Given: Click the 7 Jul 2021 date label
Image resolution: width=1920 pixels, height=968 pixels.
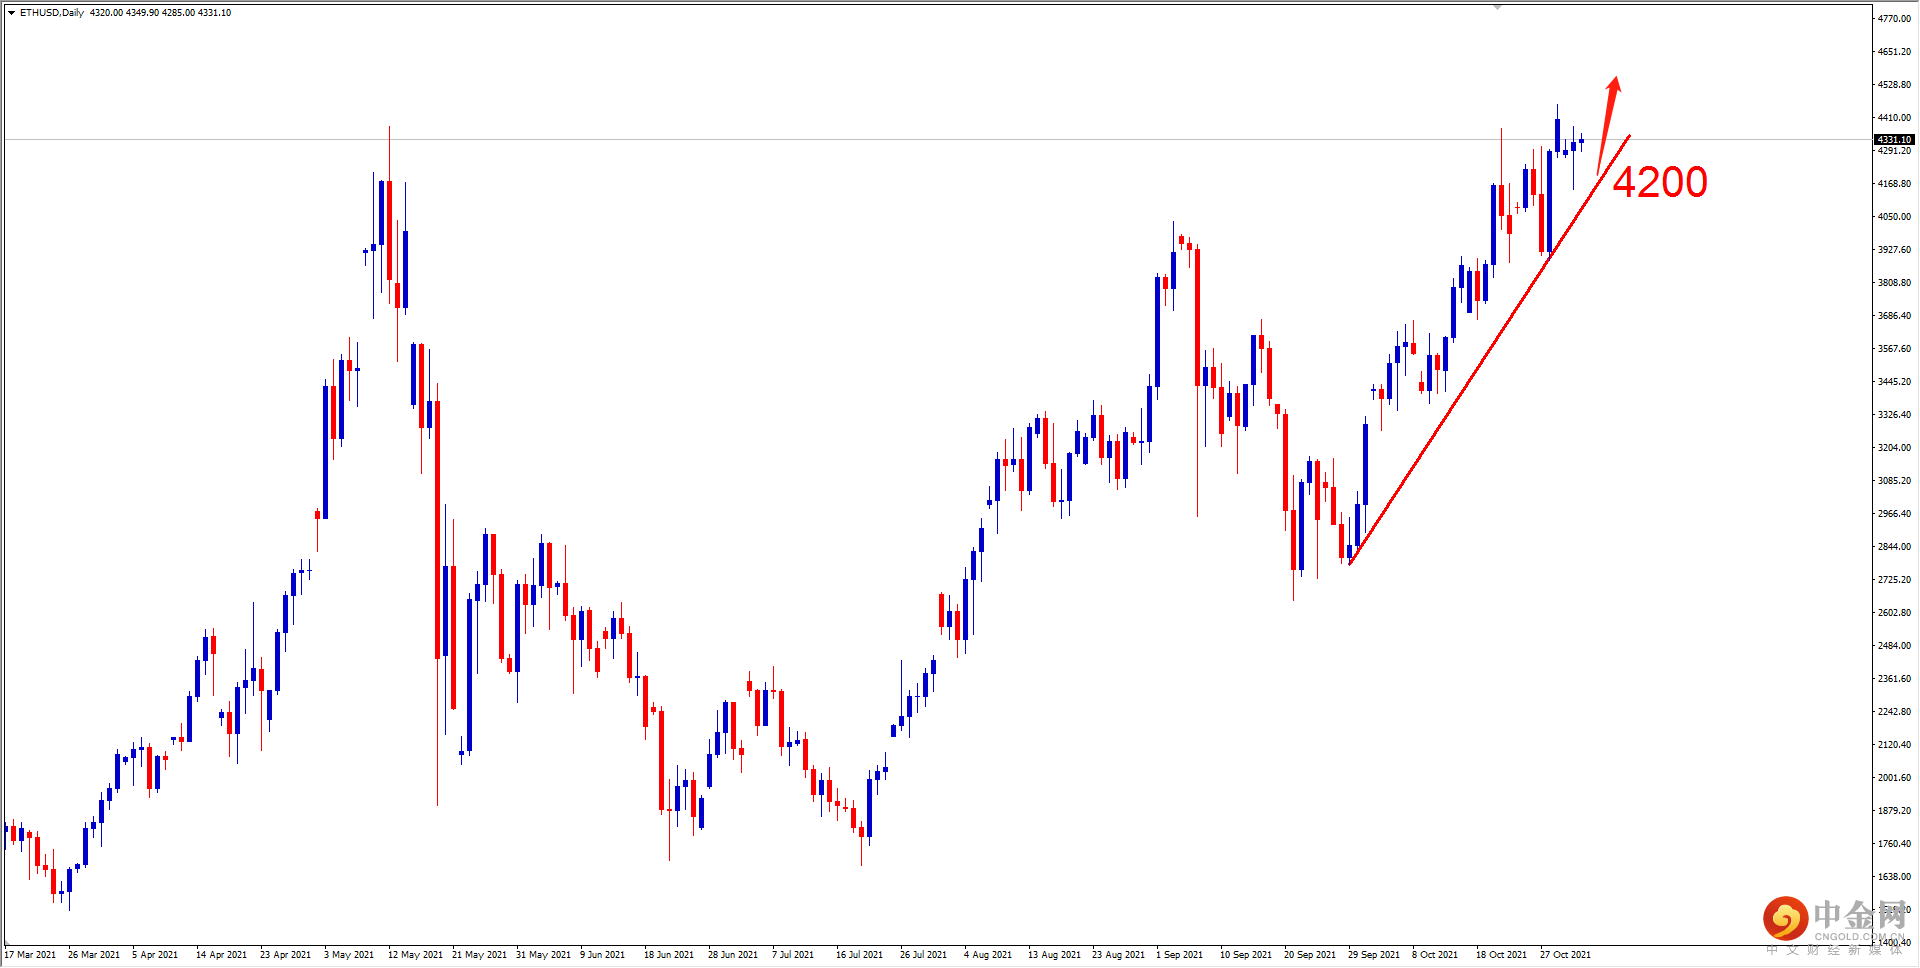Looking at the screenshot, I should [x=793, y=955].
